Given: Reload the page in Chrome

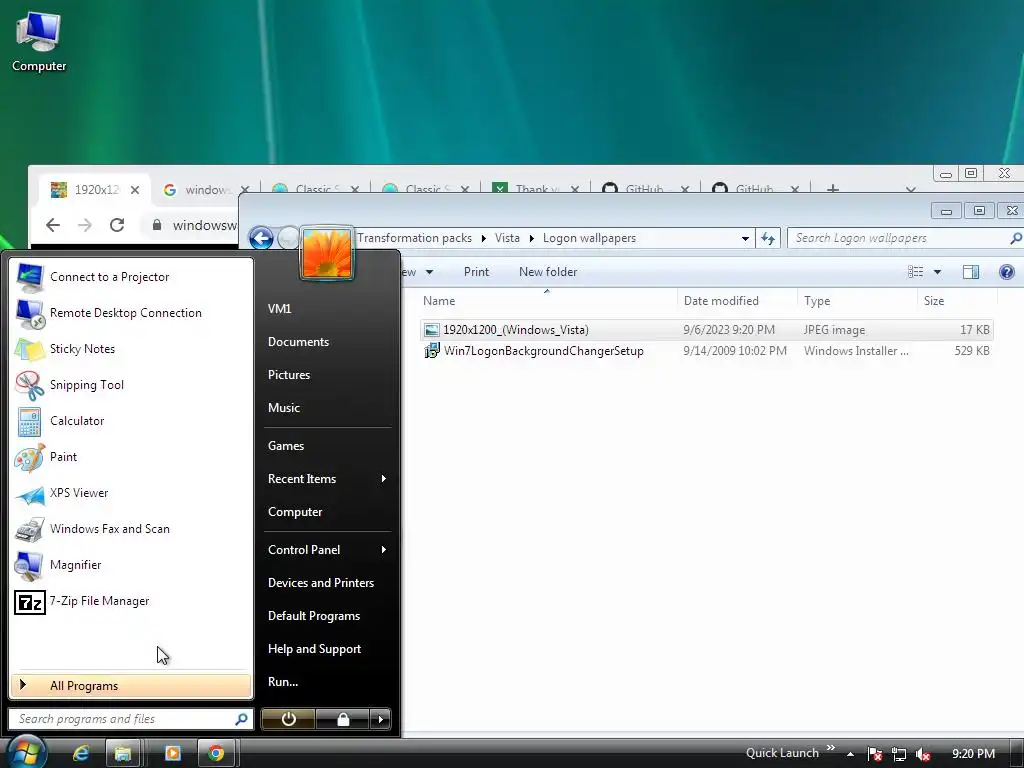Looking at the screenshot, I should [x=117, y=225].
